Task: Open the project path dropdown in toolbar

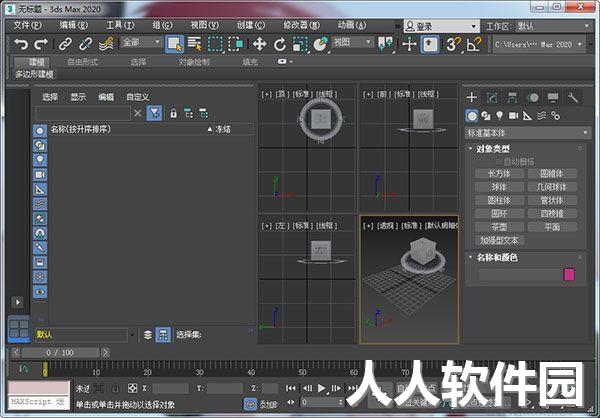Action: tap(538, 44)
